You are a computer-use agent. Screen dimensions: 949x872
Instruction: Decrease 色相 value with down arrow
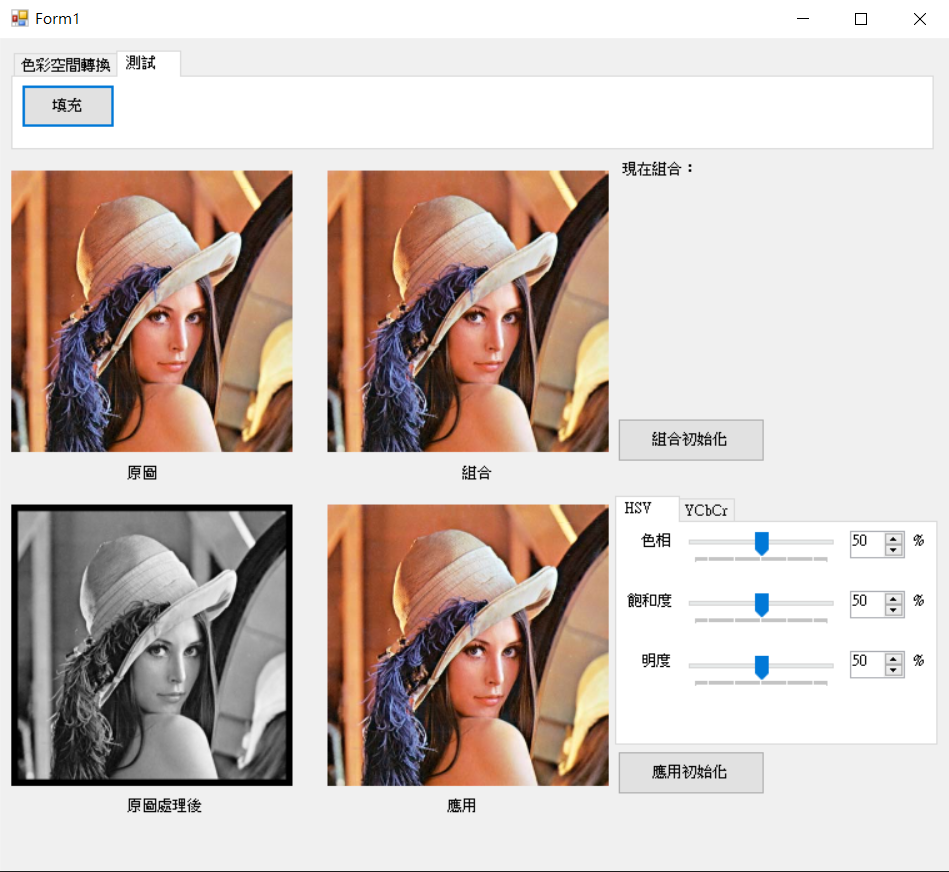(x=893, y=549)
